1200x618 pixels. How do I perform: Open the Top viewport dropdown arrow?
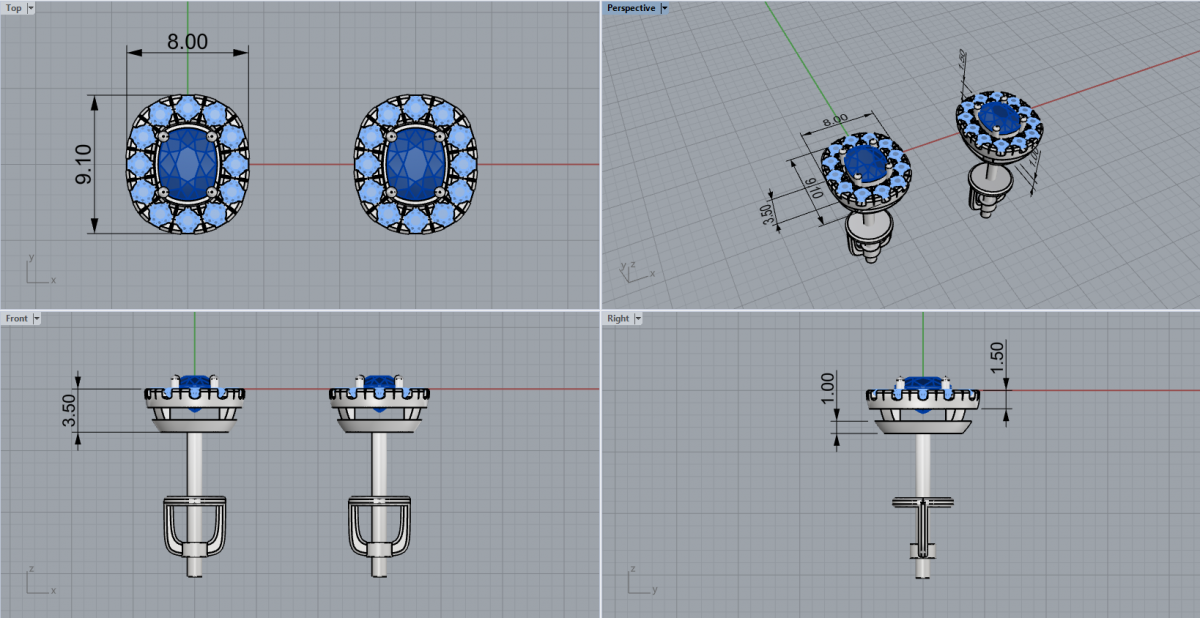click(x=31, y=8)
